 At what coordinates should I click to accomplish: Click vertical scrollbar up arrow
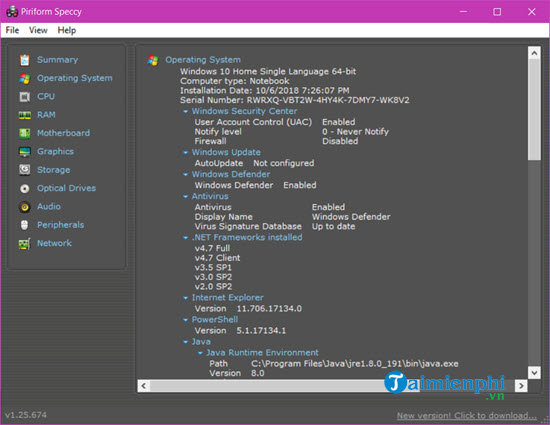[534, 53]
